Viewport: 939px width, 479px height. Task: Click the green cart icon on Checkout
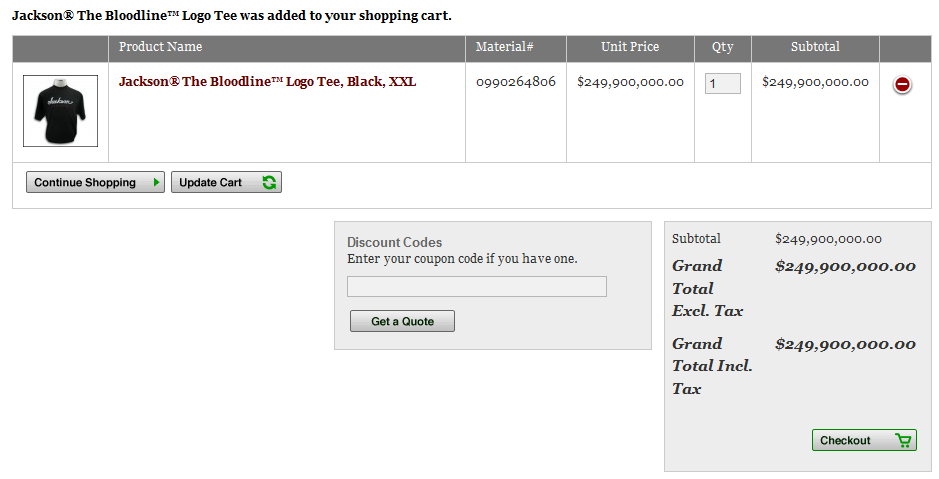(x=903, y=441)
